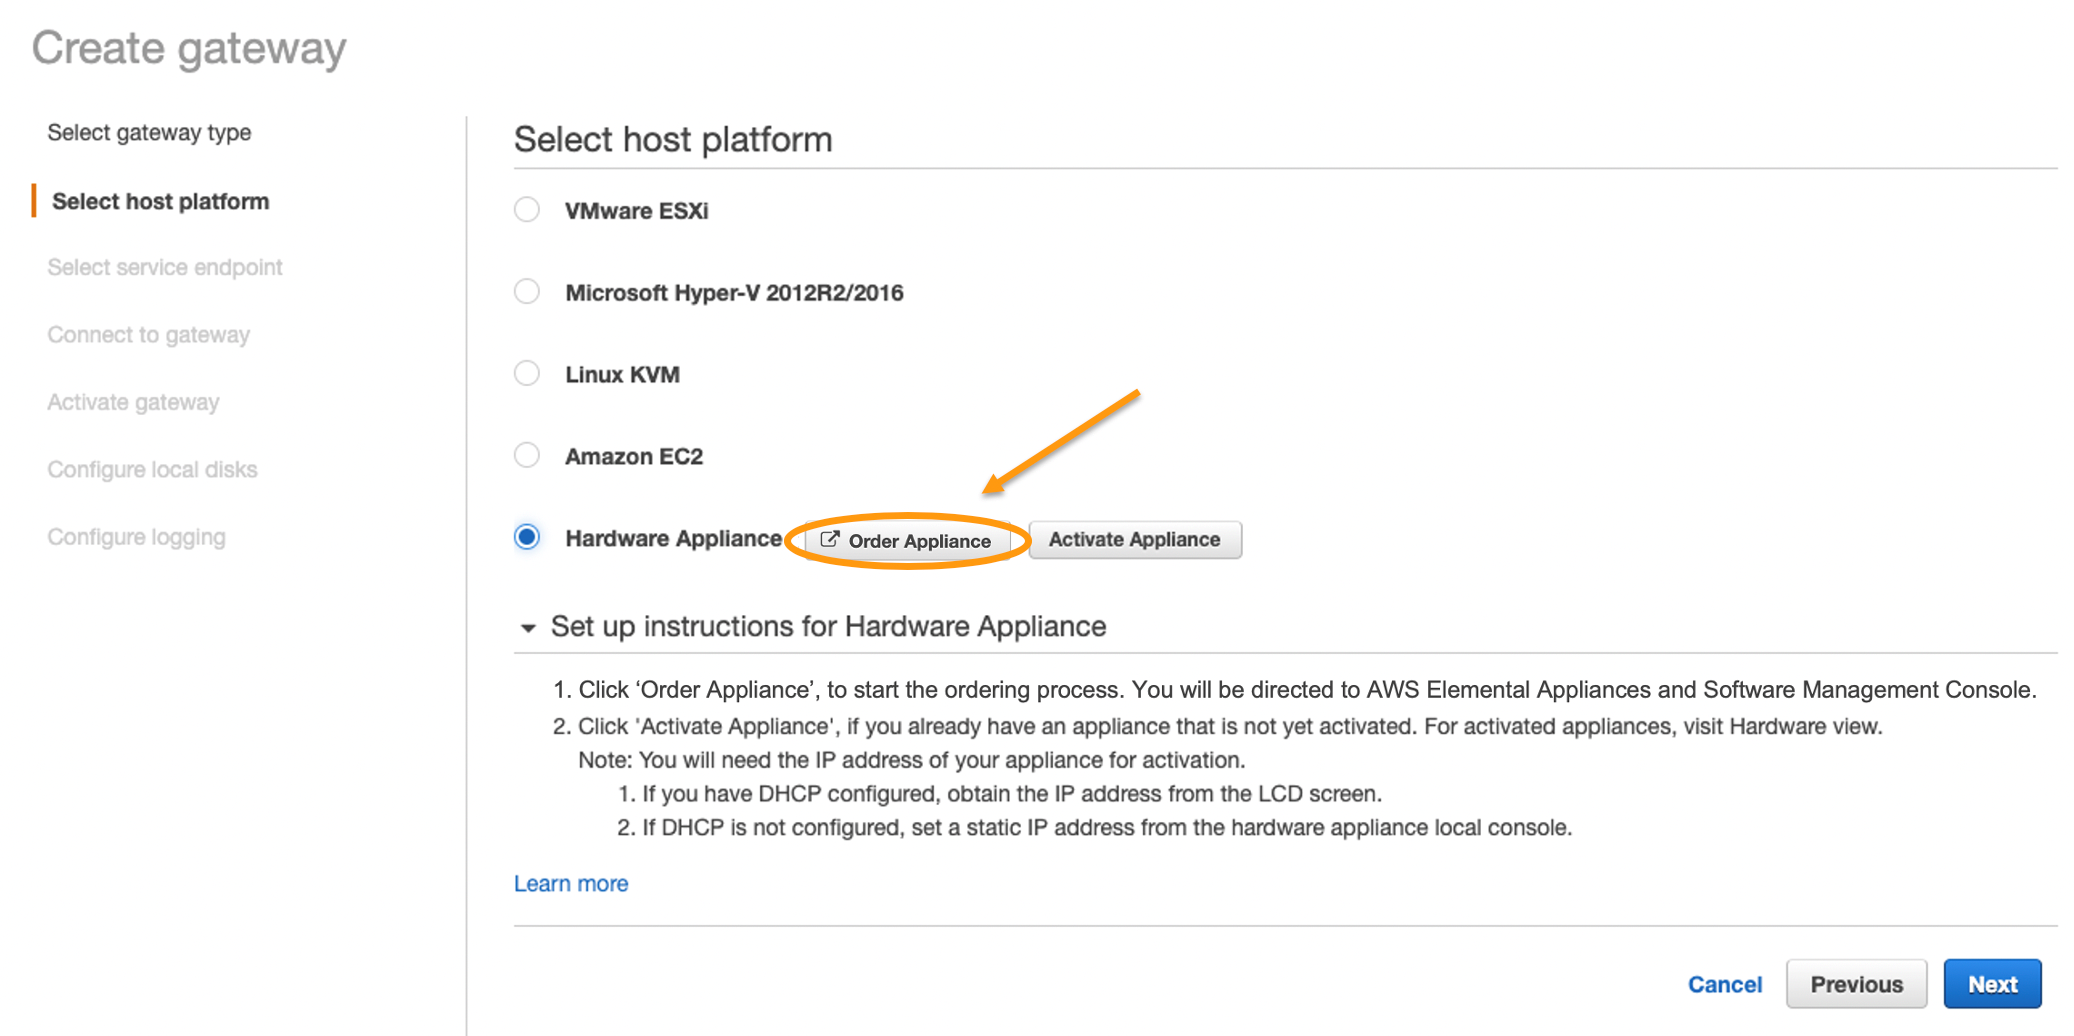The image size is (2074, 1036).
Task: Jump to Activate gateway step
Action: pos(133,401)
